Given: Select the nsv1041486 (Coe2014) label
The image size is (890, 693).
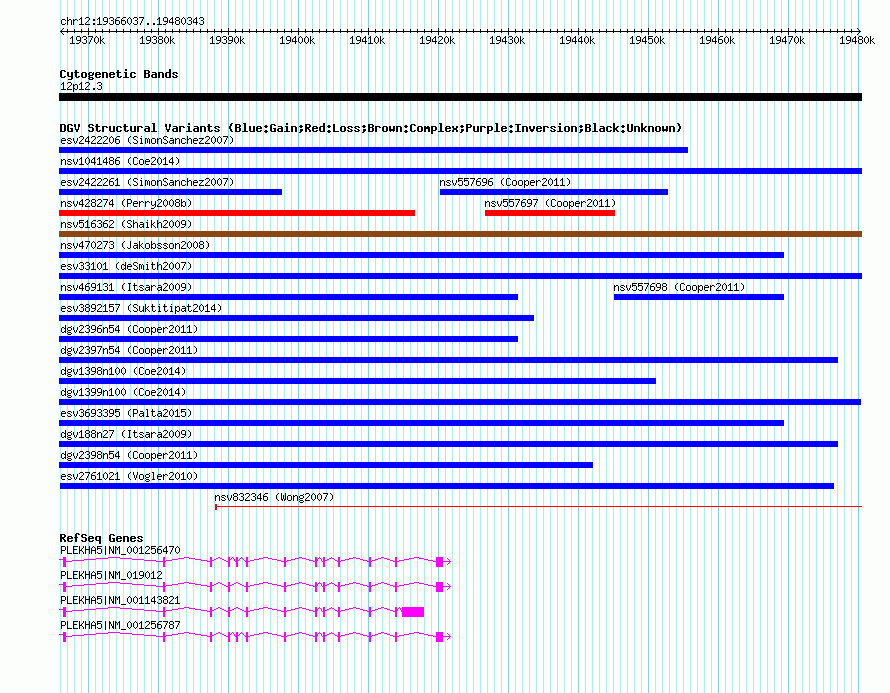Looking at the screenshot, I should (x=120, y=161).
